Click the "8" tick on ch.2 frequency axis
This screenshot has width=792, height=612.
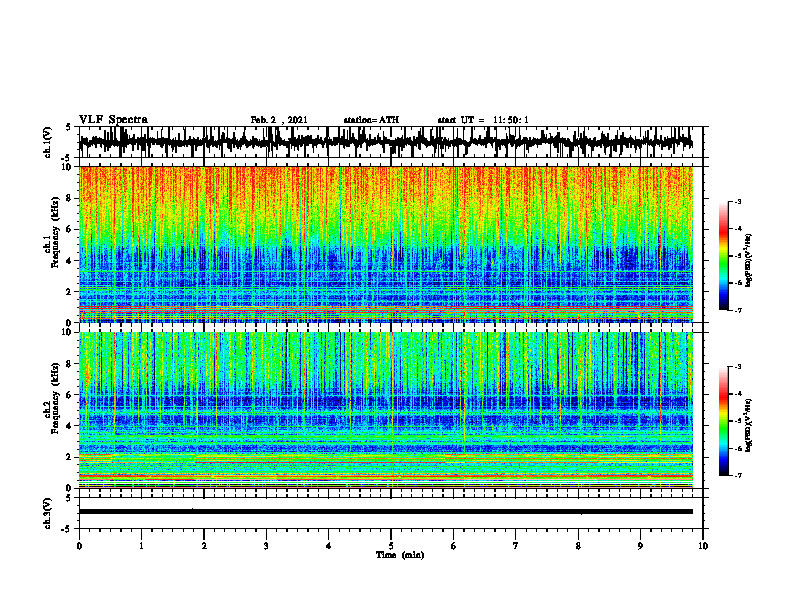pos(69,364)
